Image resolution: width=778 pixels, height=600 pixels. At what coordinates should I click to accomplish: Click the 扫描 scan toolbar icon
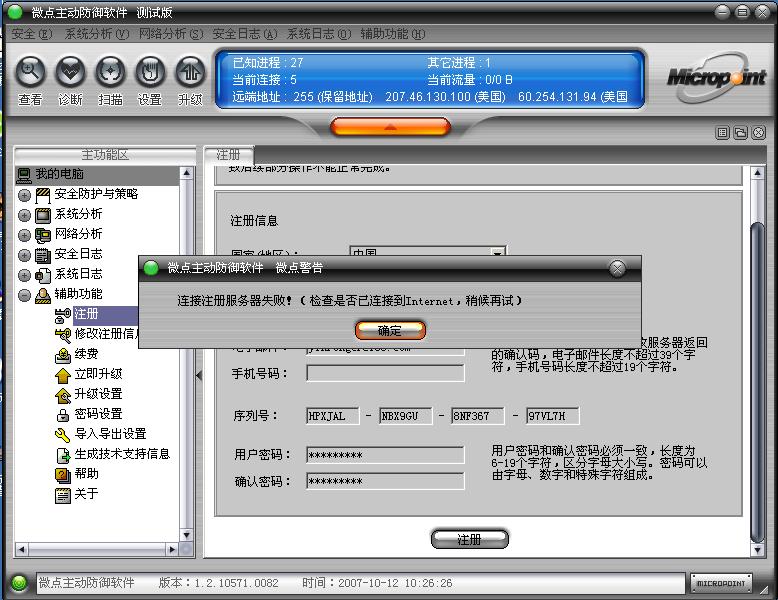[x=111, y=72]
